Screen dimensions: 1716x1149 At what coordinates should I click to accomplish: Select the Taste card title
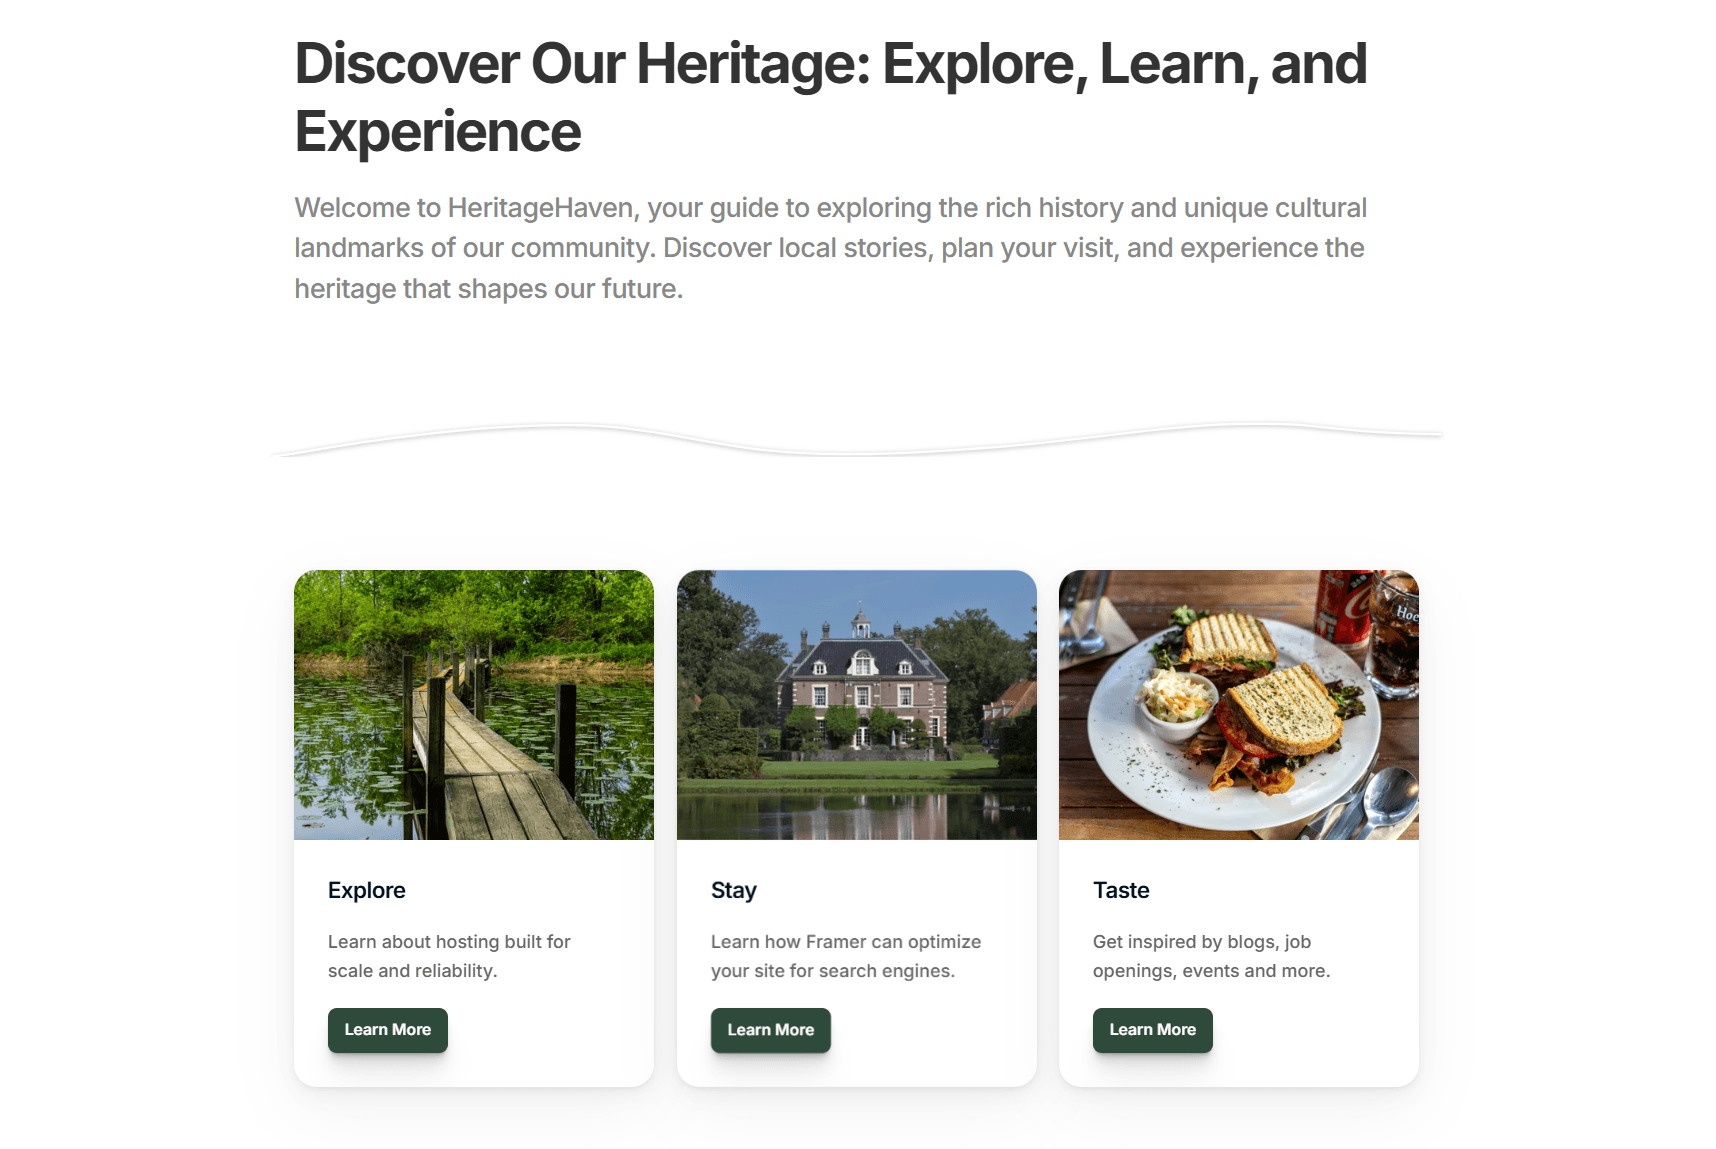[1121, 890]
